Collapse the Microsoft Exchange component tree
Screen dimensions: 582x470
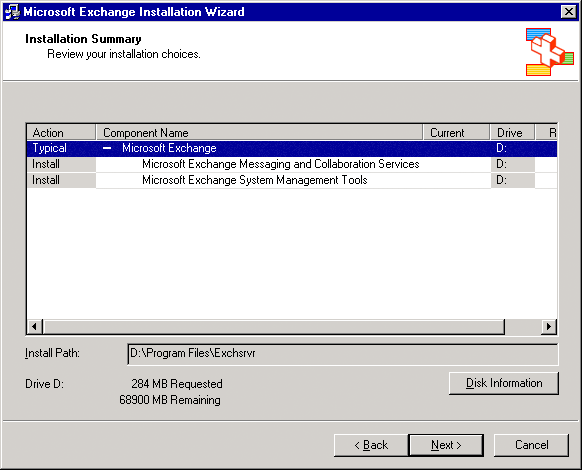(x=107, y=148)
